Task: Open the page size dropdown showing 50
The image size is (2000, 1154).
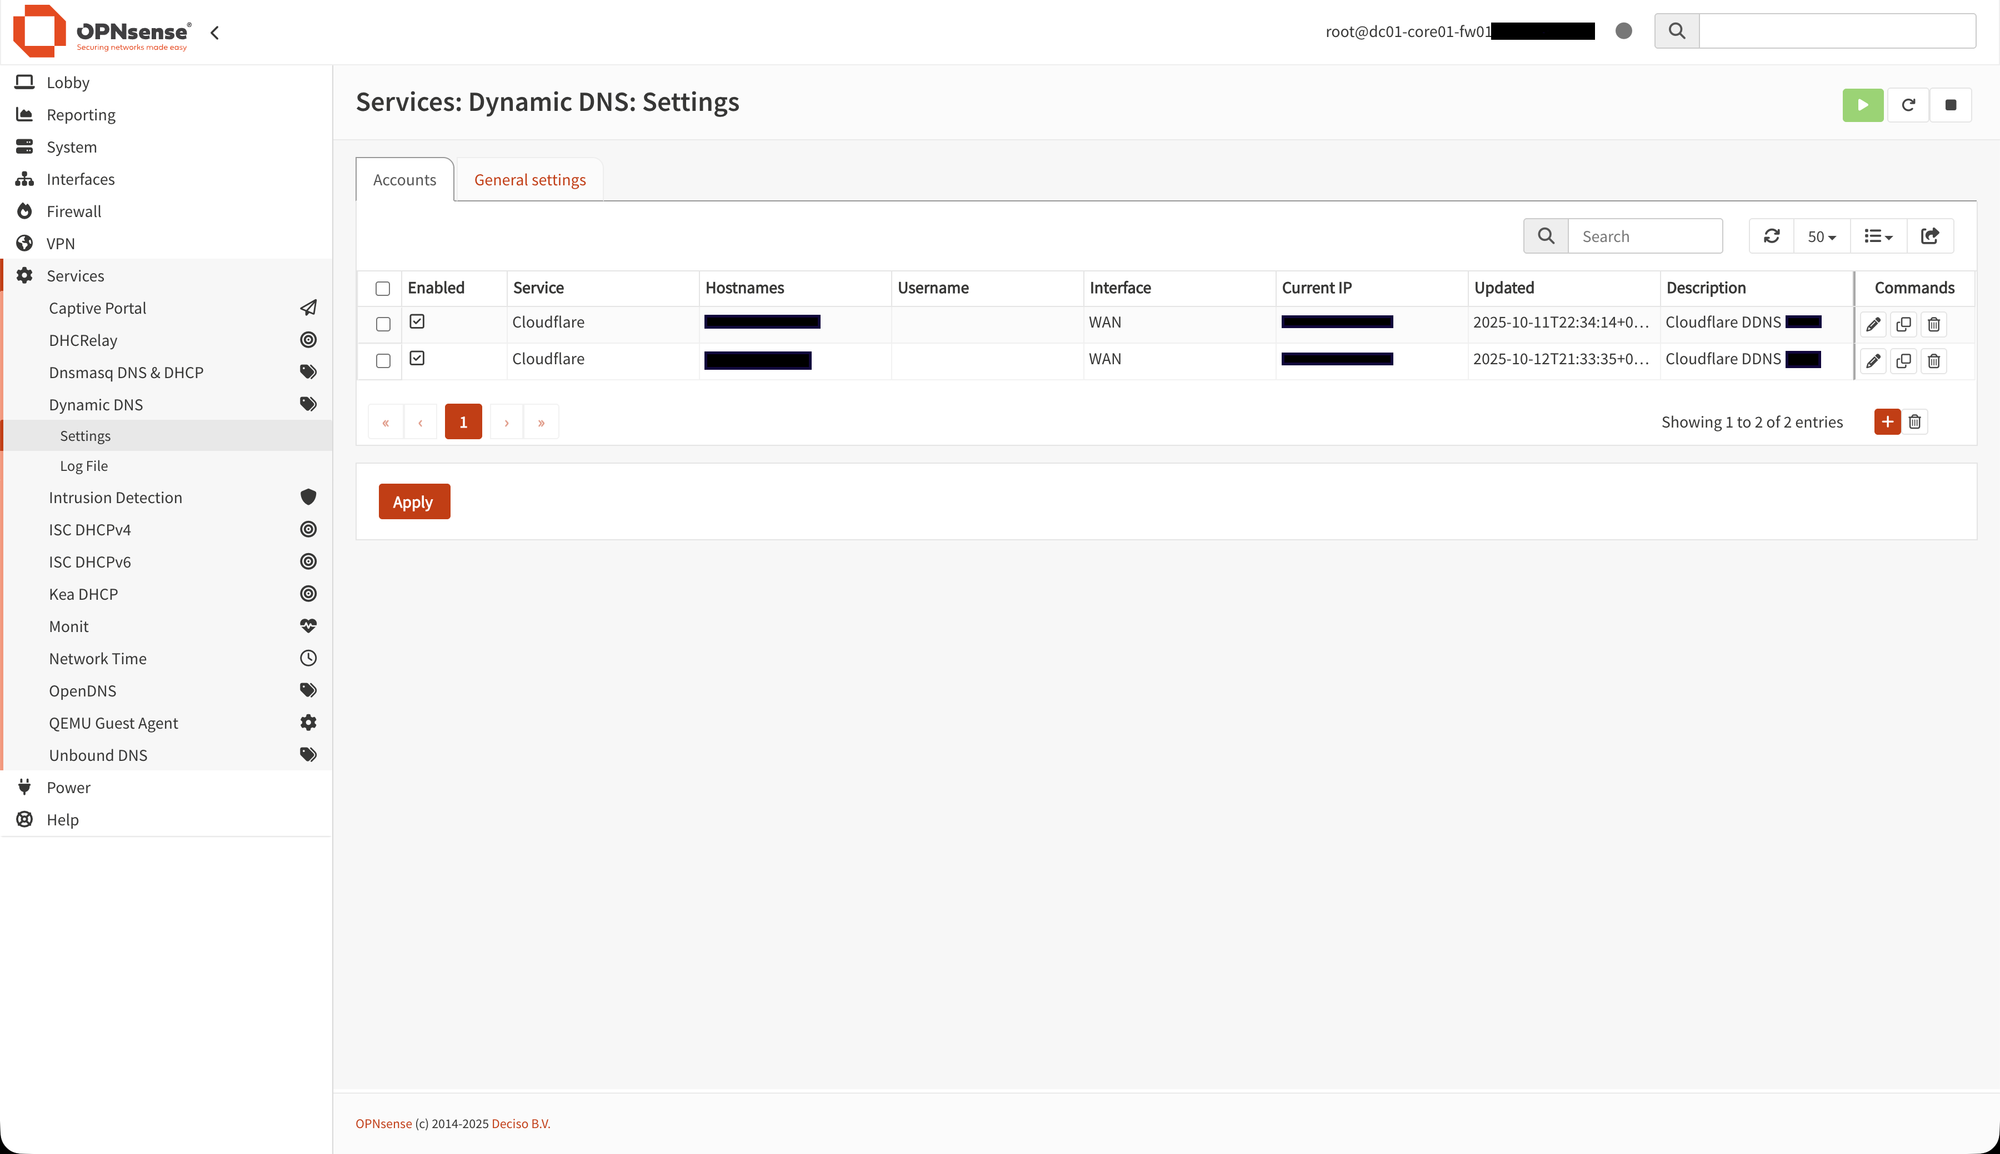Action: coord(1821,236)
